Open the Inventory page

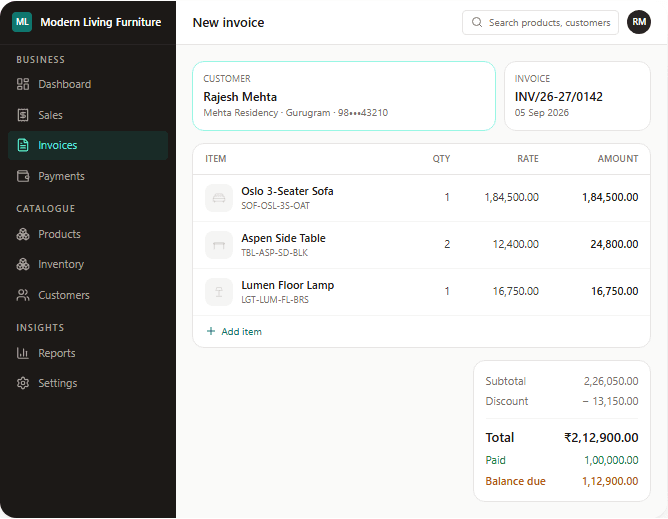pos(88,264)
